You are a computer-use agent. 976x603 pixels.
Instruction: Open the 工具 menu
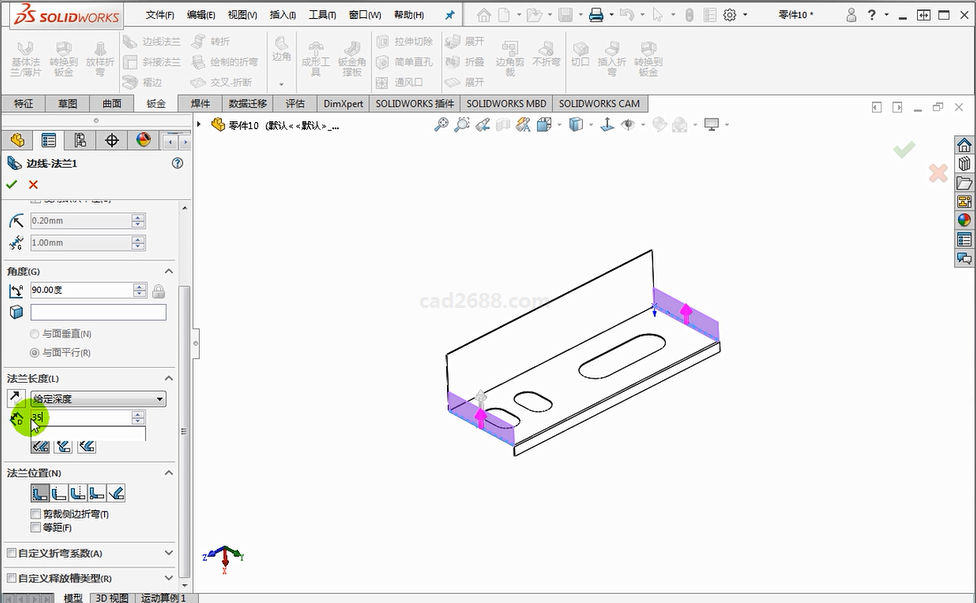tap(322, 15)
